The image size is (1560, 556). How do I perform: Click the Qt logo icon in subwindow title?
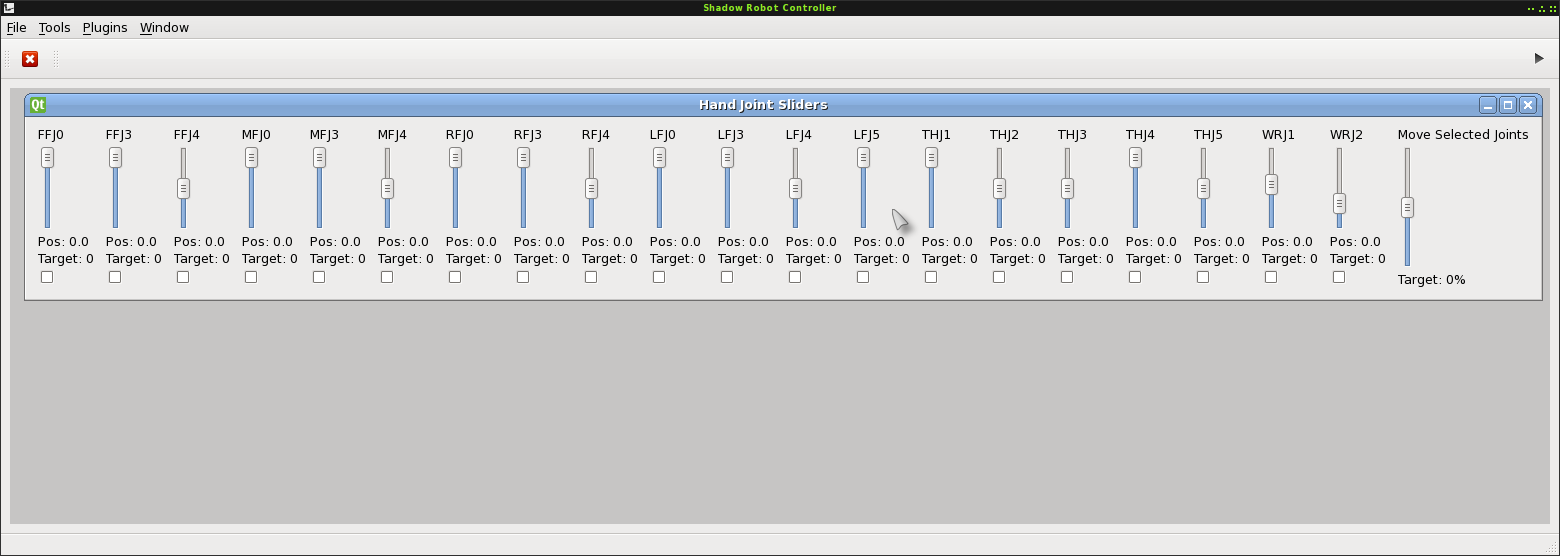(38, 105)
